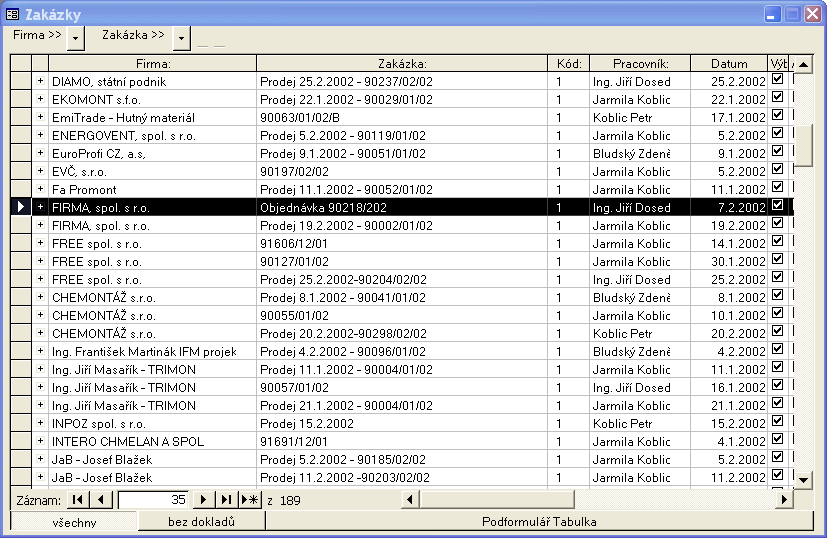Viewport: 827px width, 538px height.
Task: Switch to the bez dokladů tab
Action: (x=201, y=521)
